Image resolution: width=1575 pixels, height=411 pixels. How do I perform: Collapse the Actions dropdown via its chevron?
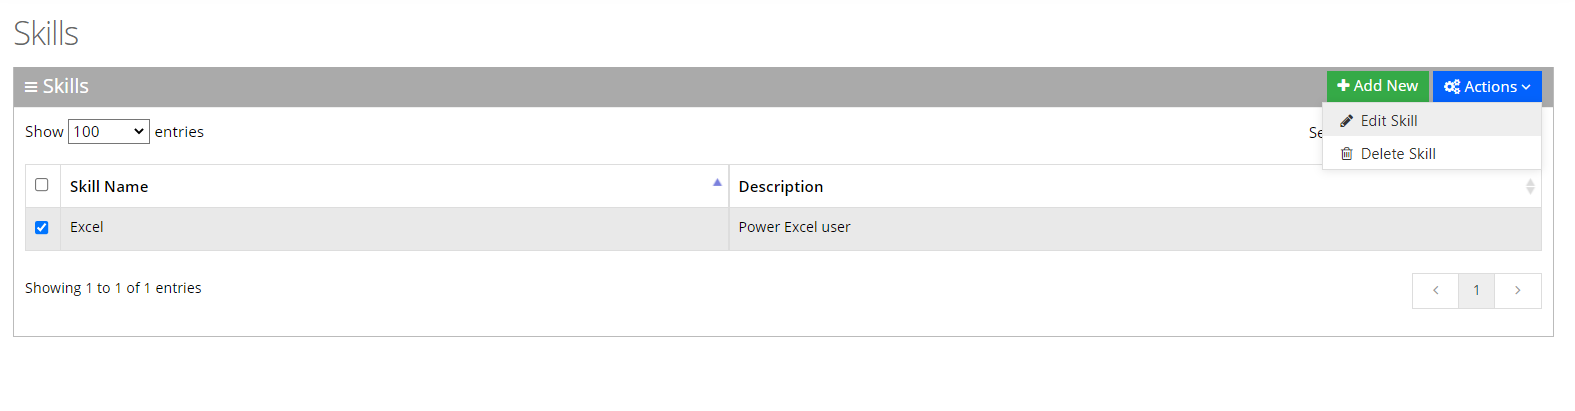pyautogui.click(x=1526, y=88)
